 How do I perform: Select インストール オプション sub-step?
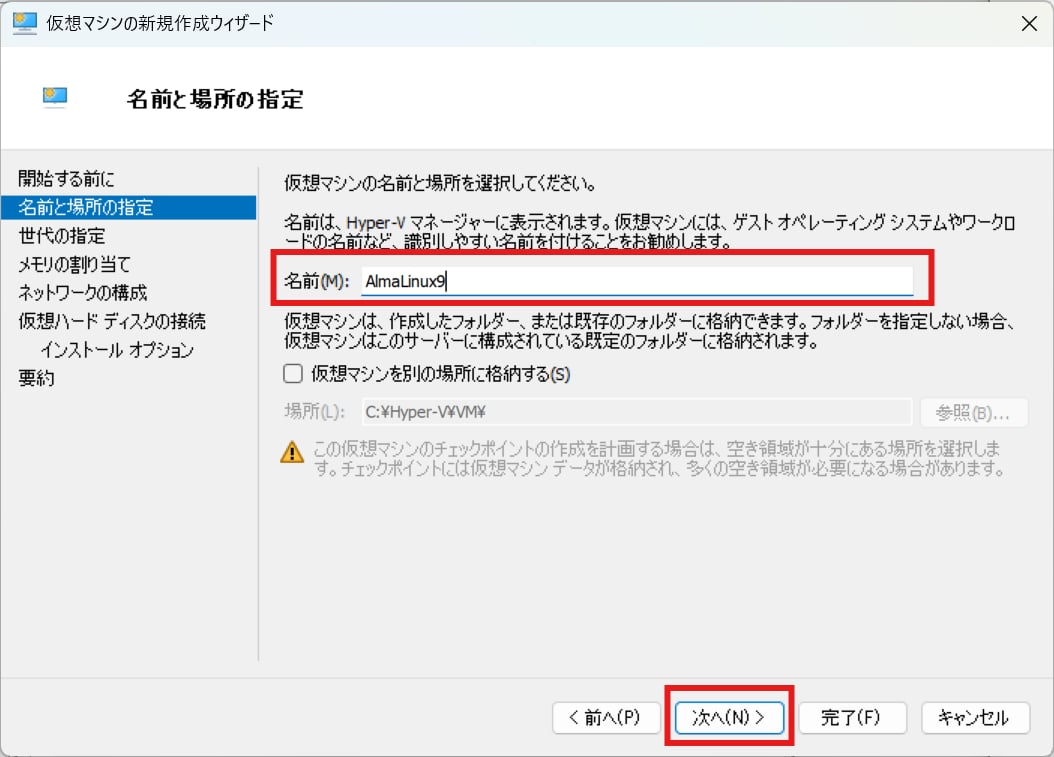[116, 350]
